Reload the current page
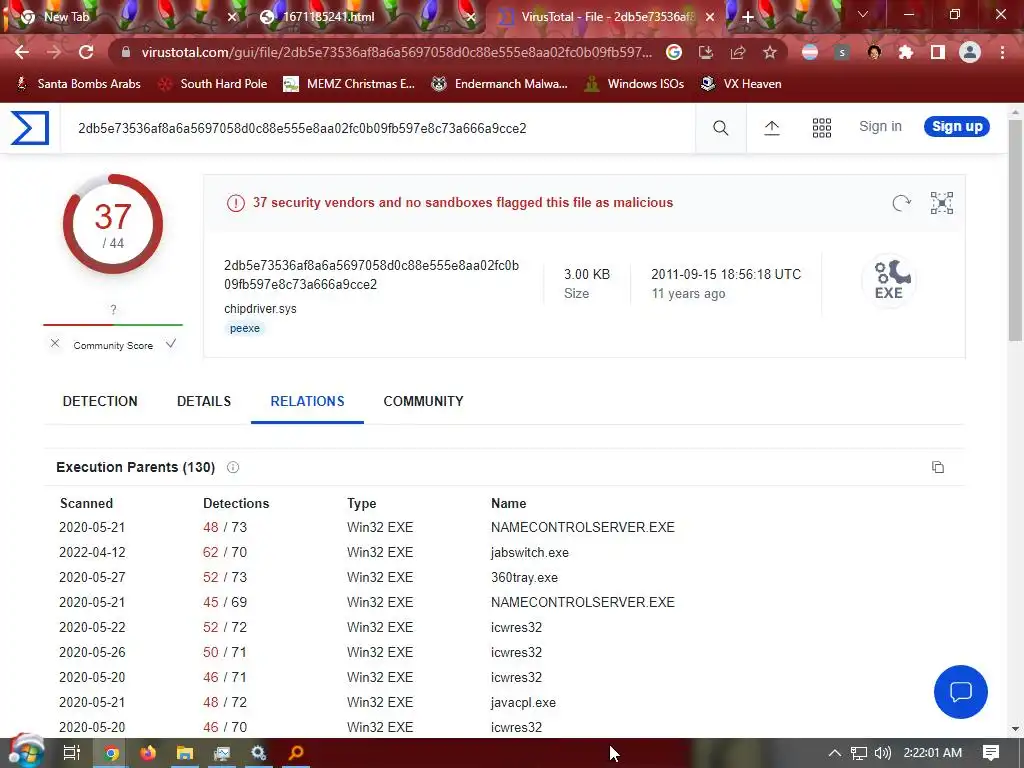Screen dimensions: 1024x768 86,52
